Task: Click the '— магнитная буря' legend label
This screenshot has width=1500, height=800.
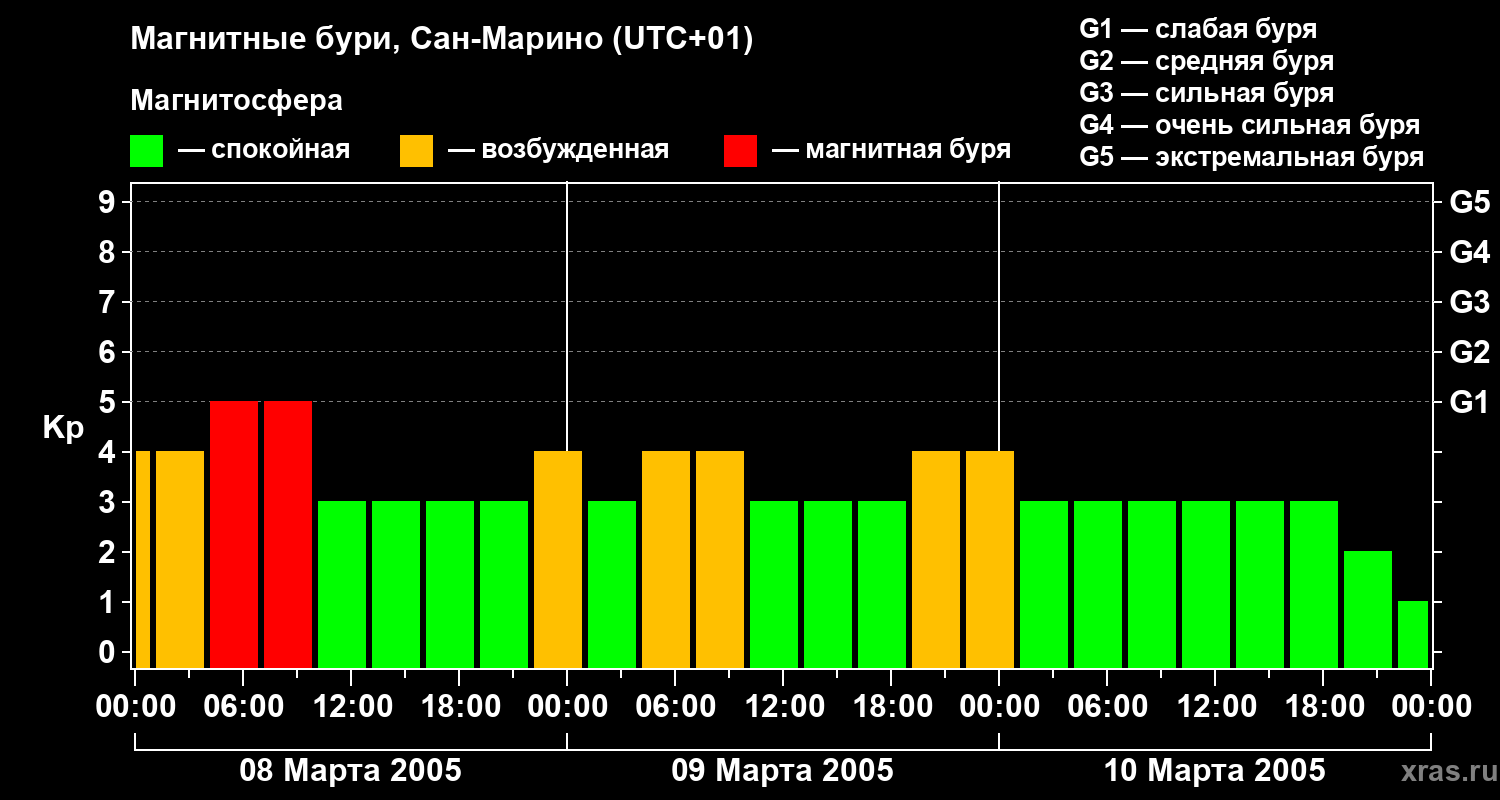Action: [891, 150]
